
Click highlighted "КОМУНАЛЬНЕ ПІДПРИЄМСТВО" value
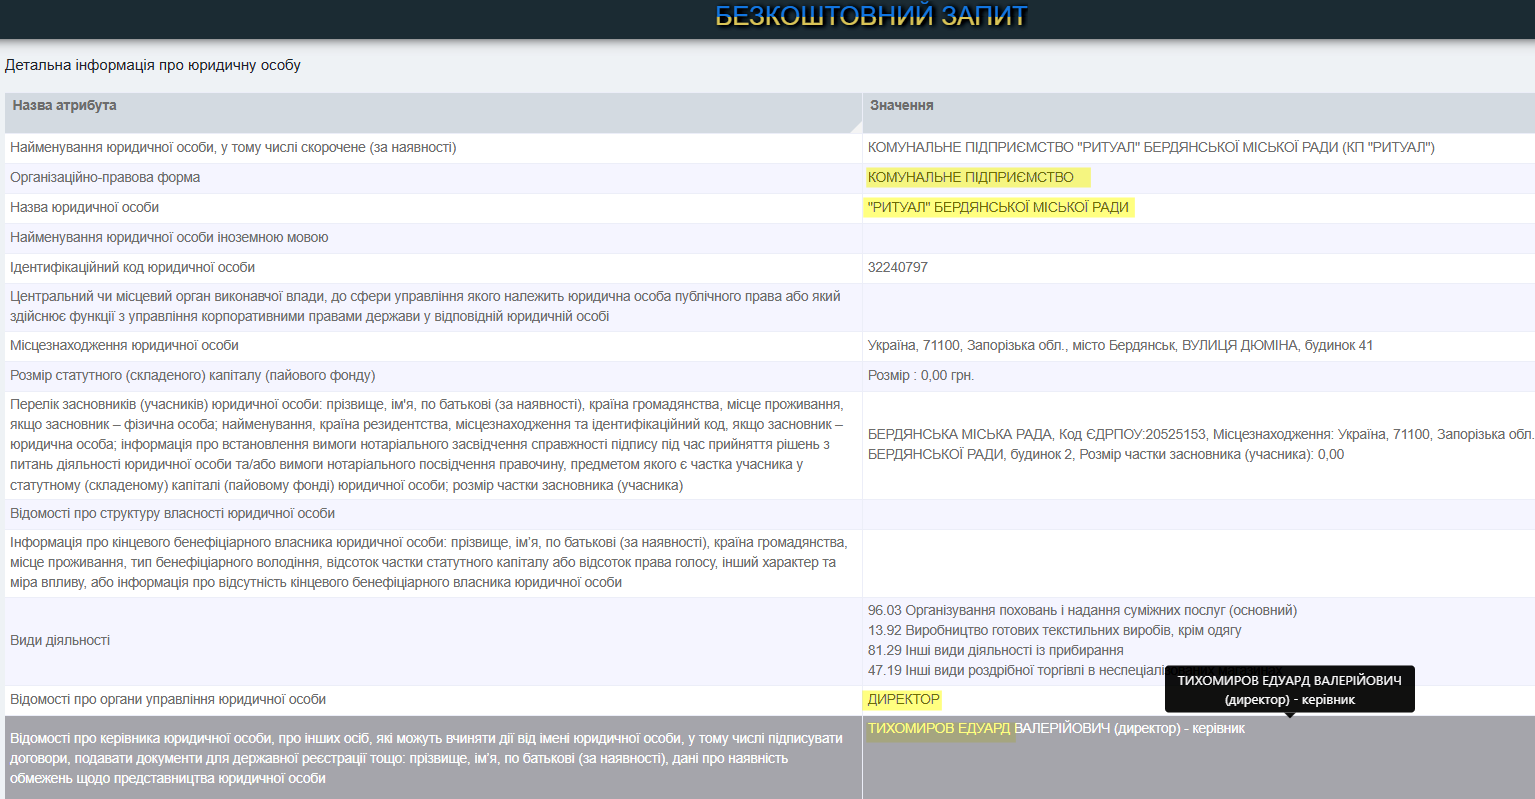(x=970, y=178)
